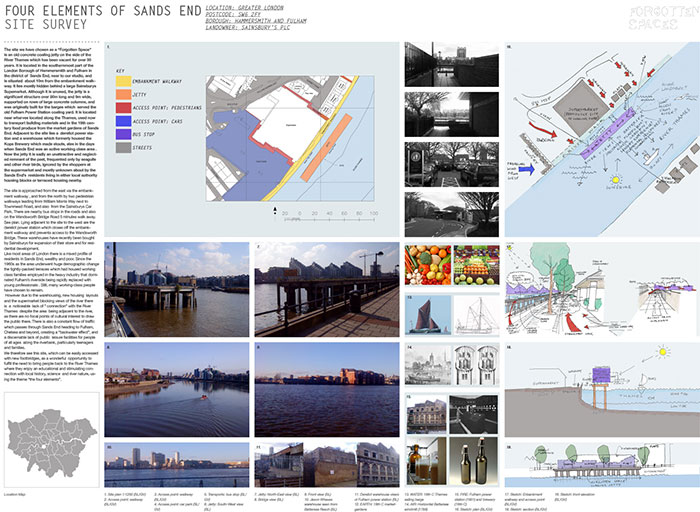Click the blue prevailing wind arrow on sketch
Screen dimensions: 700x512
click(x=527, y=169)
